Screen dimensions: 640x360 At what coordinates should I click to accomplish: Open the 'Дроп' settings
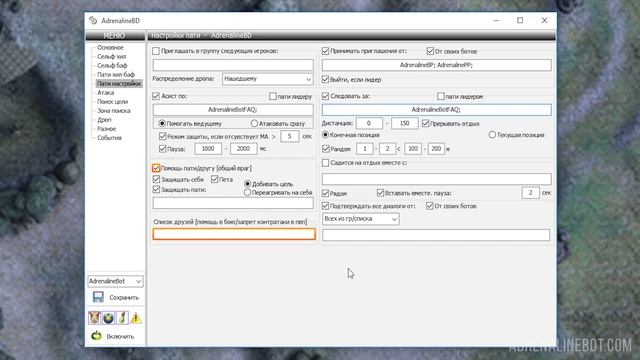[x=104, y=120]
